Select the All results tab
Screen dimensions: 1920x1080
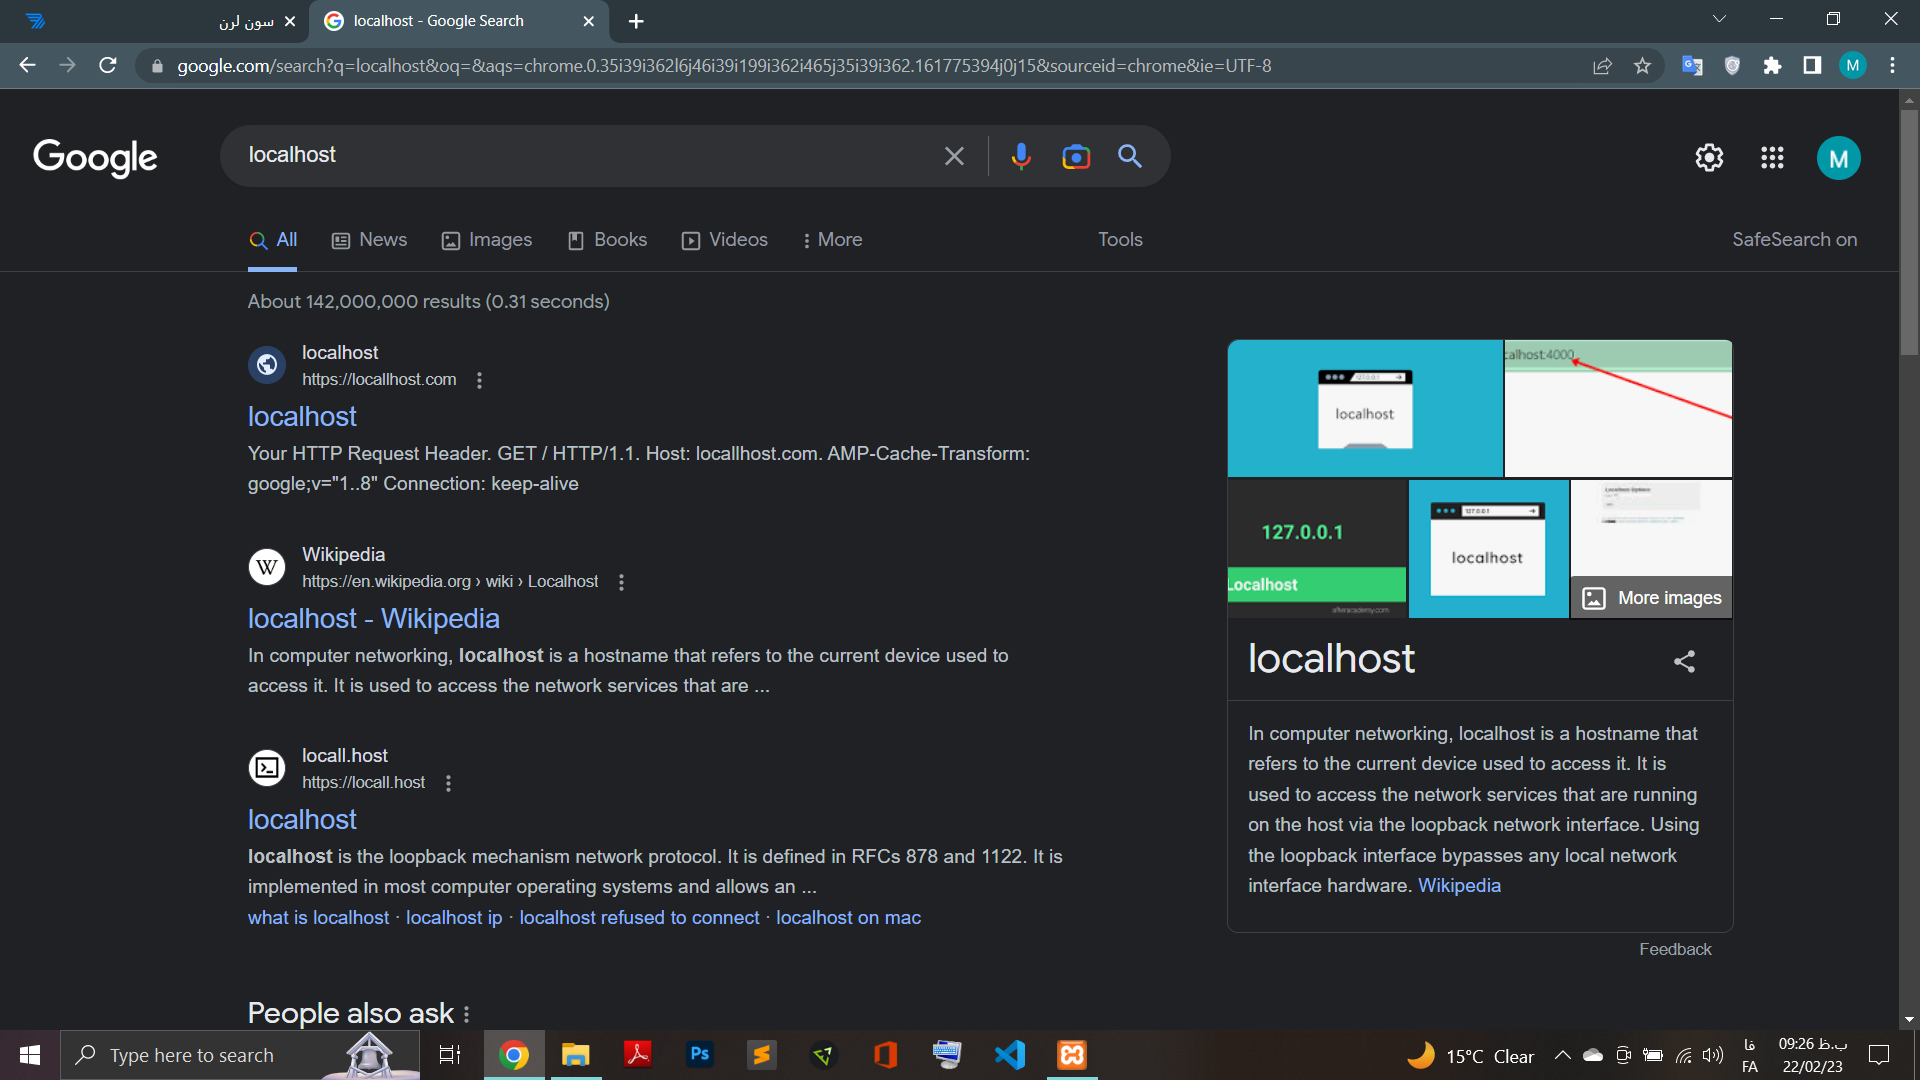pos(273,240)
